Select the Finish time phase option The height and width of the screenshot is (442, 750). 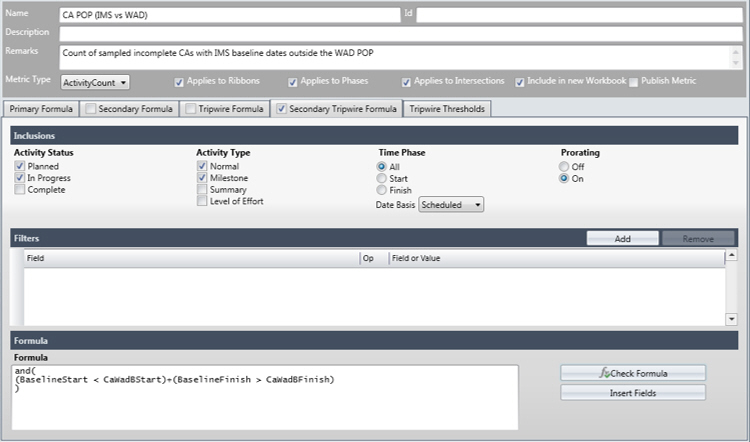(381, 190)
